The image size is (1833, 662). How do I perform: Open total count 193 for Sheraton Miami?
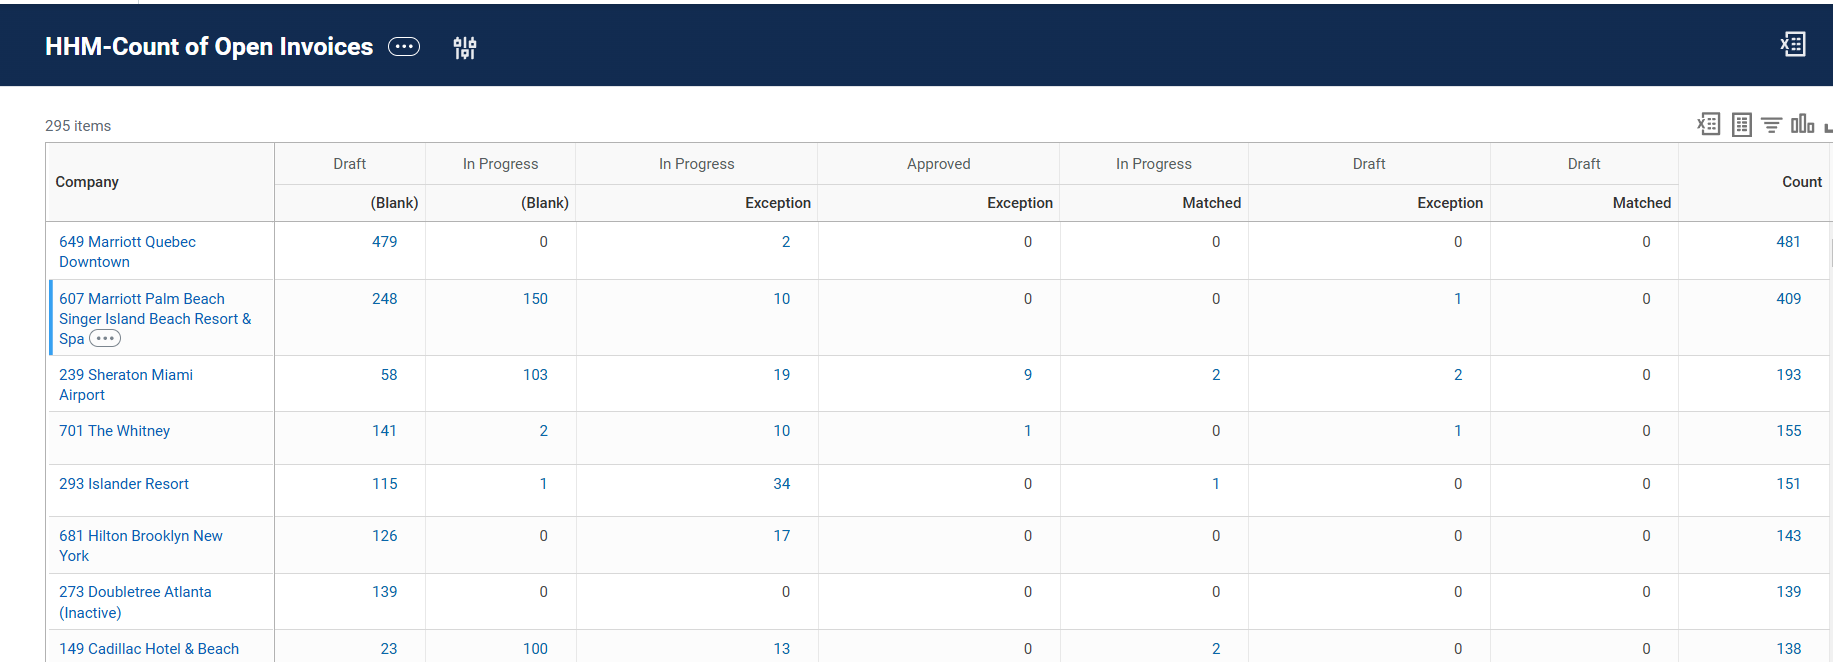(1789, 375)
